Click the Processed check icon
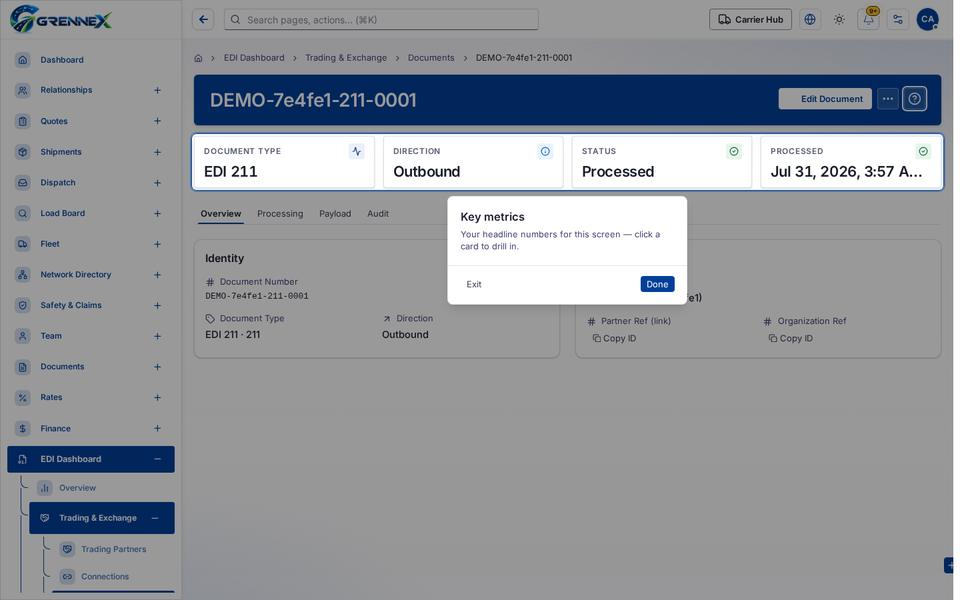Image resolution: width=960 pixels, height=600 pixels. pyautogui.click(x=923, y=151)
